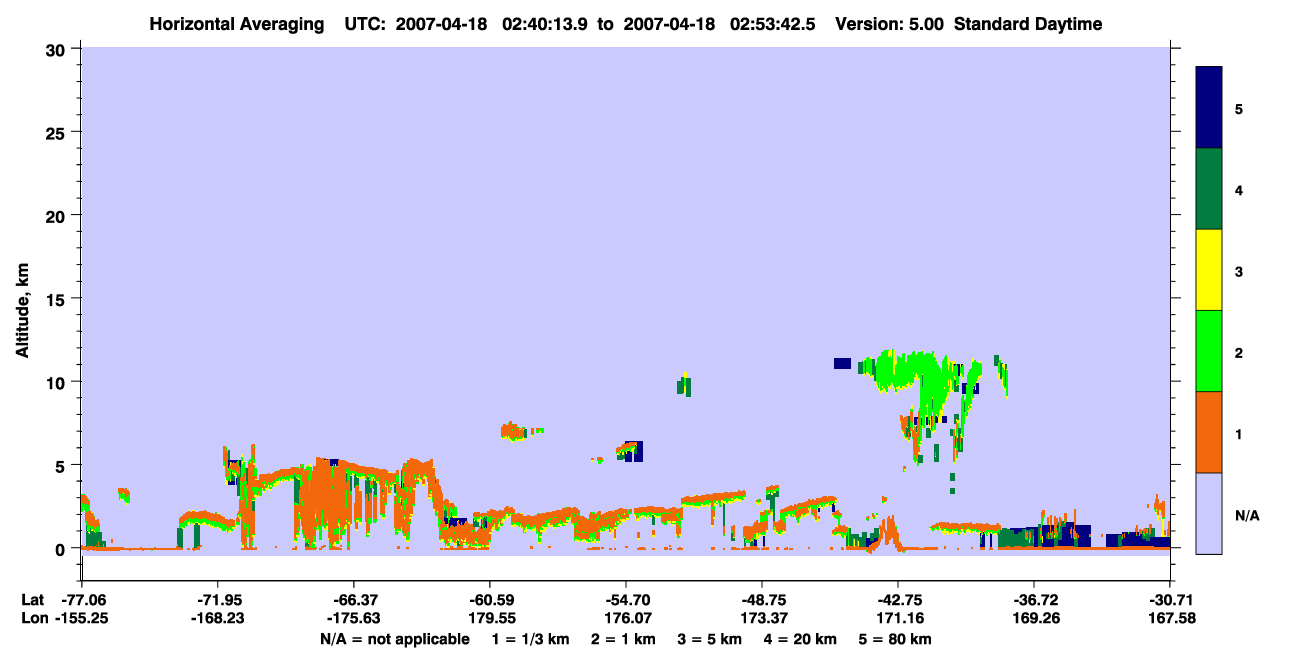Click the longitude value 171.16
This screenshot has height=667, width=1300.
898,618
